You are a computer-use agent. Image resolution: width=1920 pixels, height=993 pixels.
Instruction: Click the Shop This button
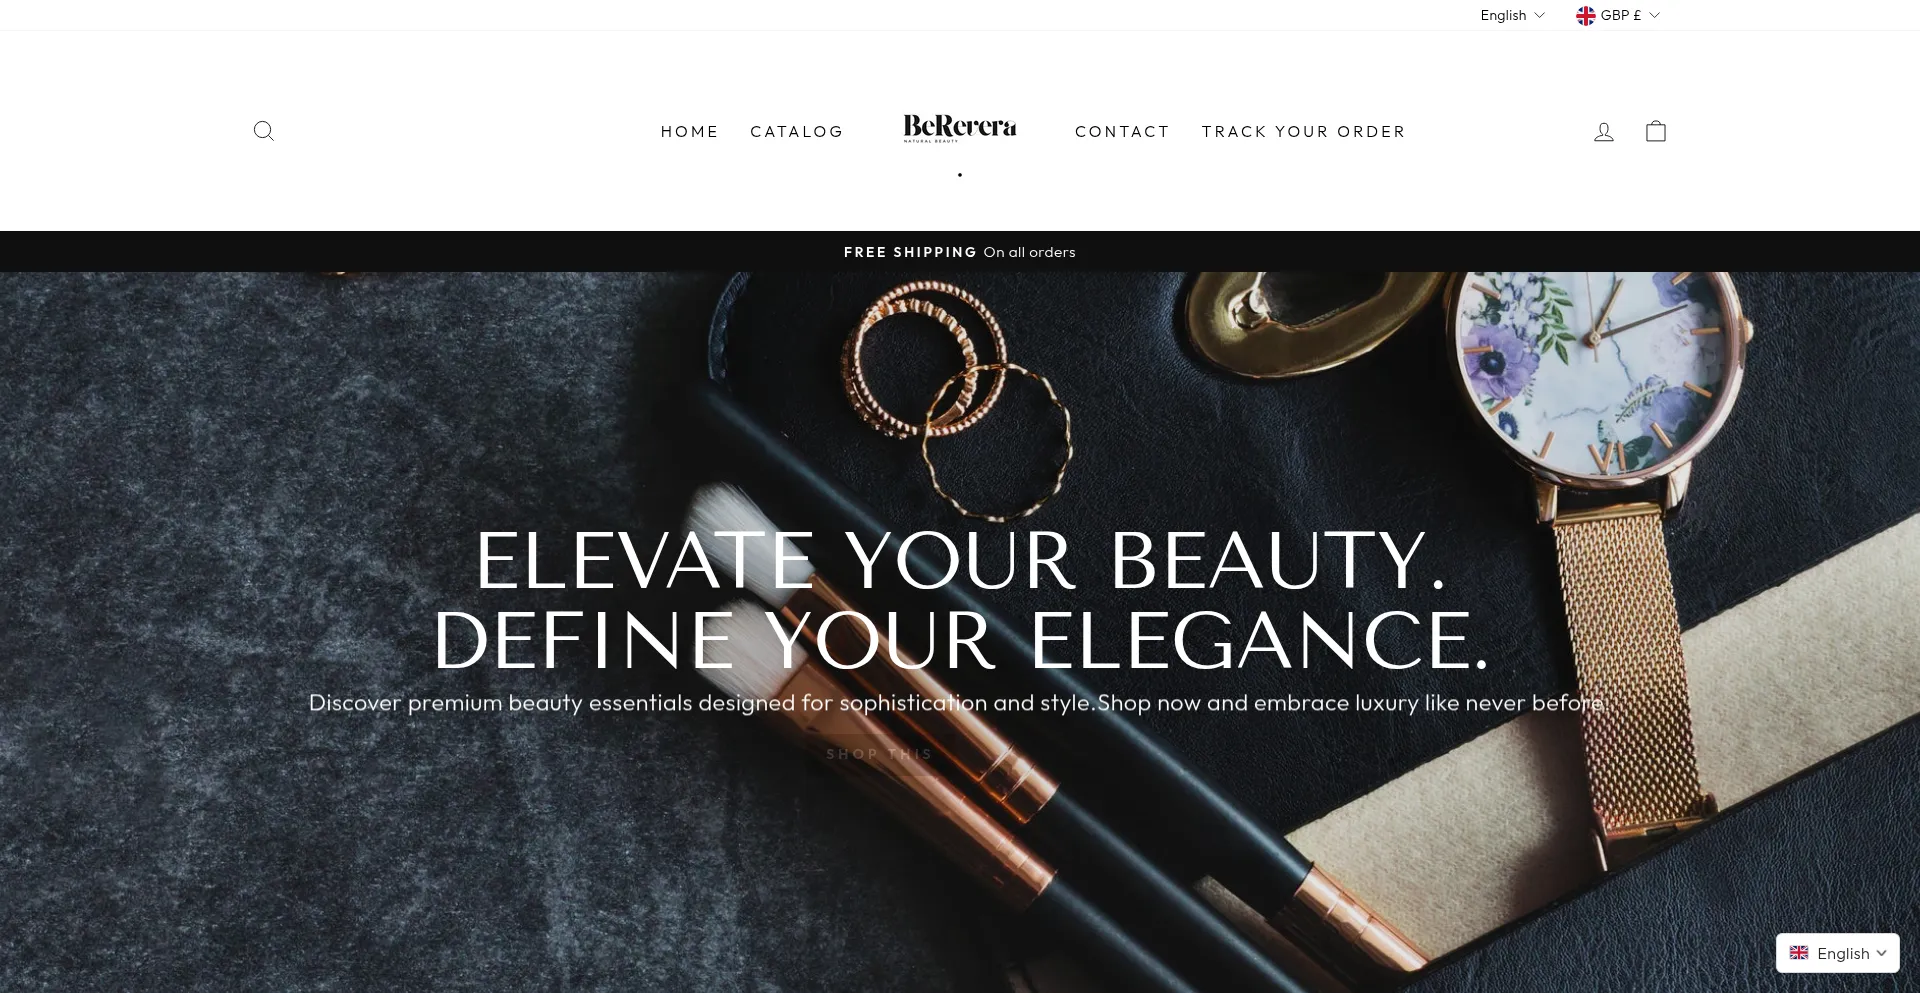[879, 754]
